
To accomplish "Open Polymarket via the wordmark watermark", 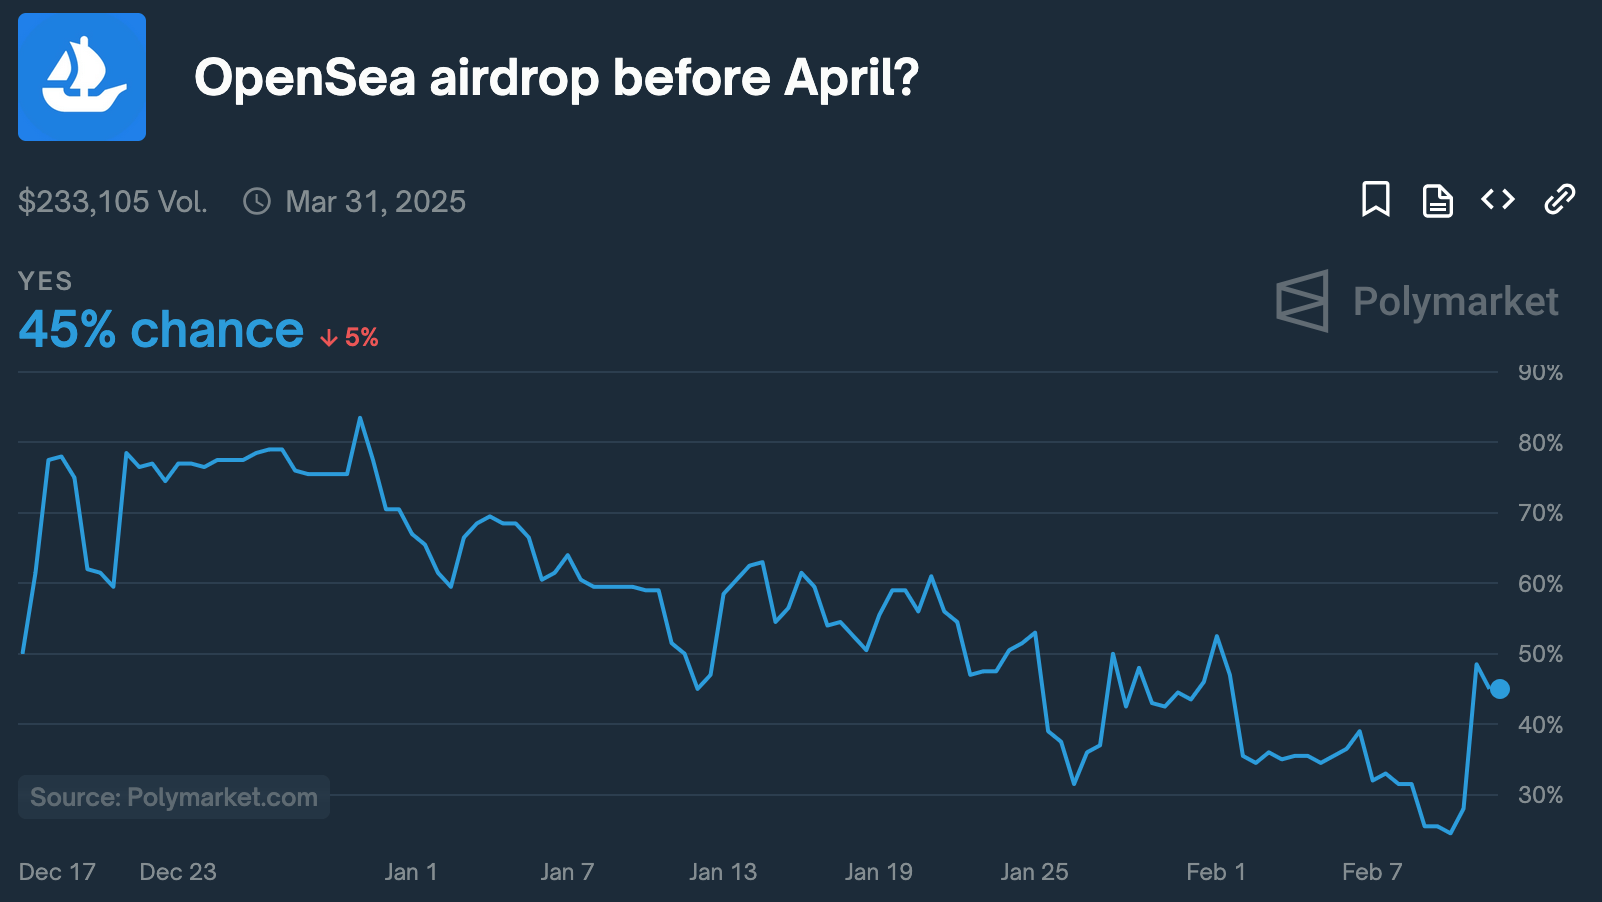I will 1456,301.
